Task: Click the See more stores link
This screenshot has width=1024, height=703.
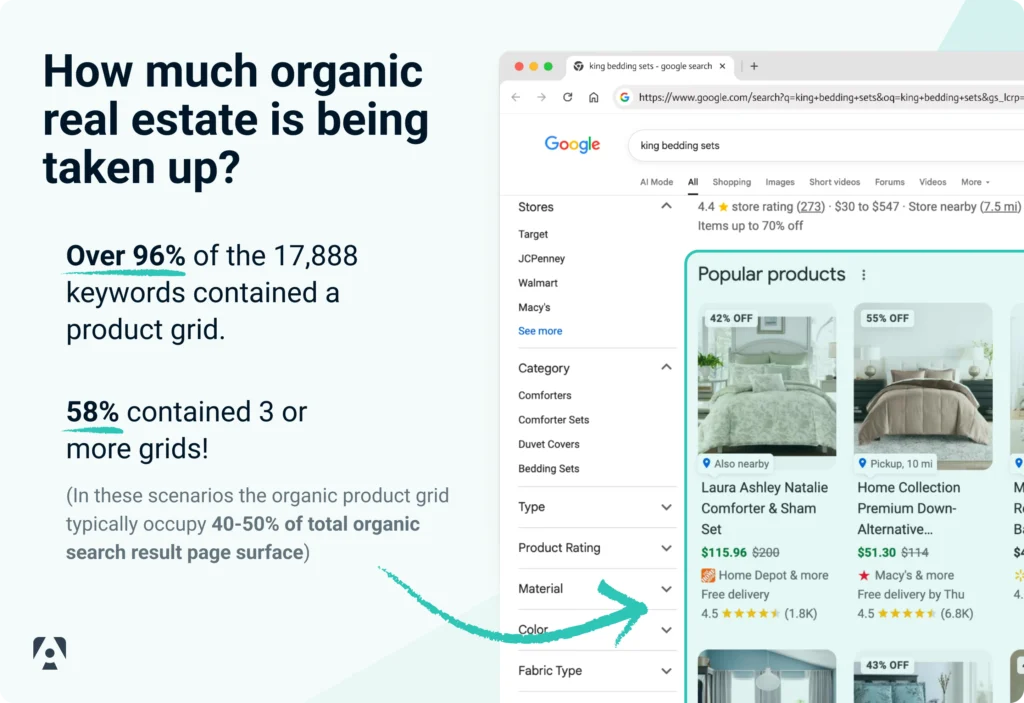Action: [x=540, y=331]
